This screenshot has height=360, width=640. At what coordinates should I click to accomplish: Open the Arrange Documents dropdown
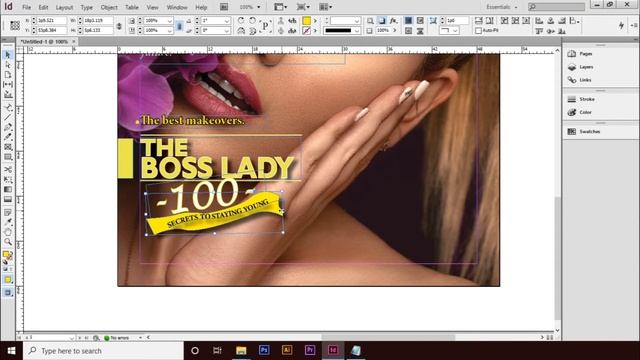(325, 7)
